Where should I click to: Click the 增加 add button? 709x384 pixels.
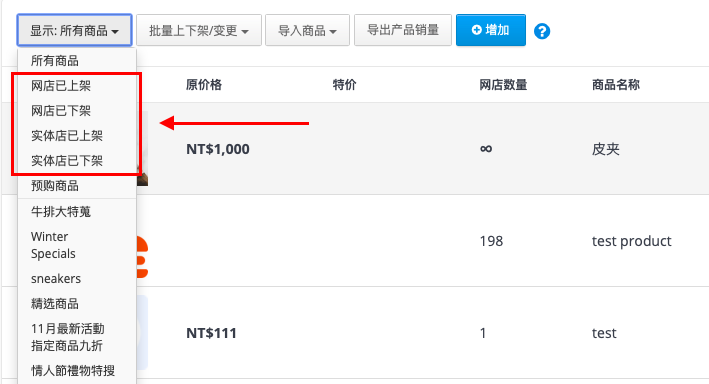point(491,30)
